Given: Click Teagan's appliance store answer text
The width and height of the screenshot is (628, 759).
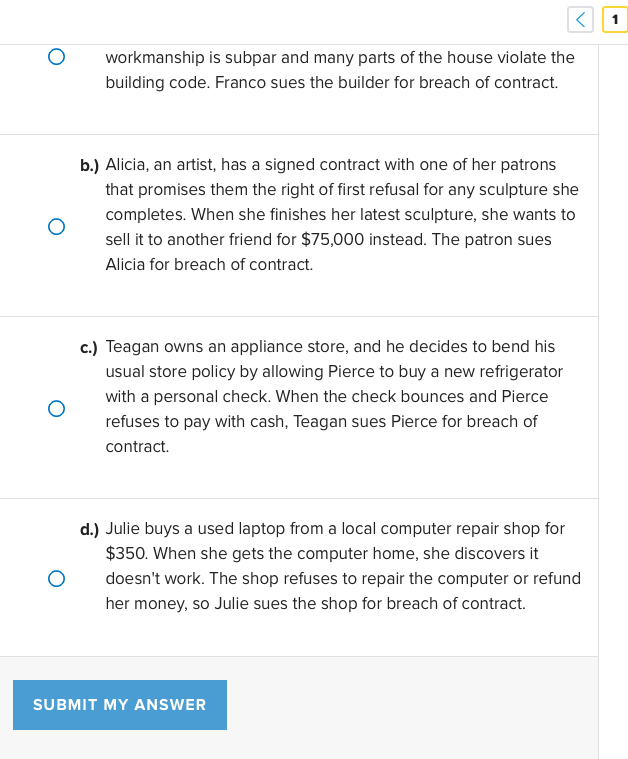Looking at the screenshot, I should point(334,396).
